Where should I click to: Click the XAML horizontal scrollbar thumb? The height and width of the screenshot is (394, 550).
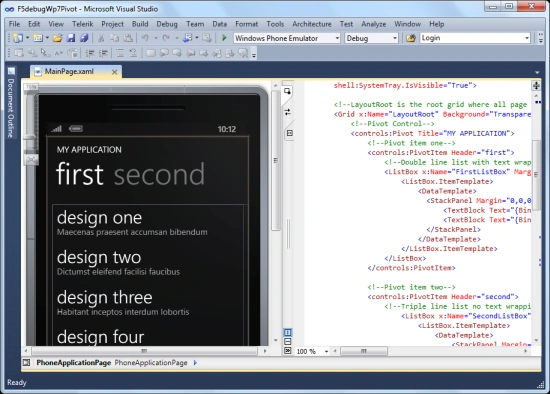(x=364, y=351)
